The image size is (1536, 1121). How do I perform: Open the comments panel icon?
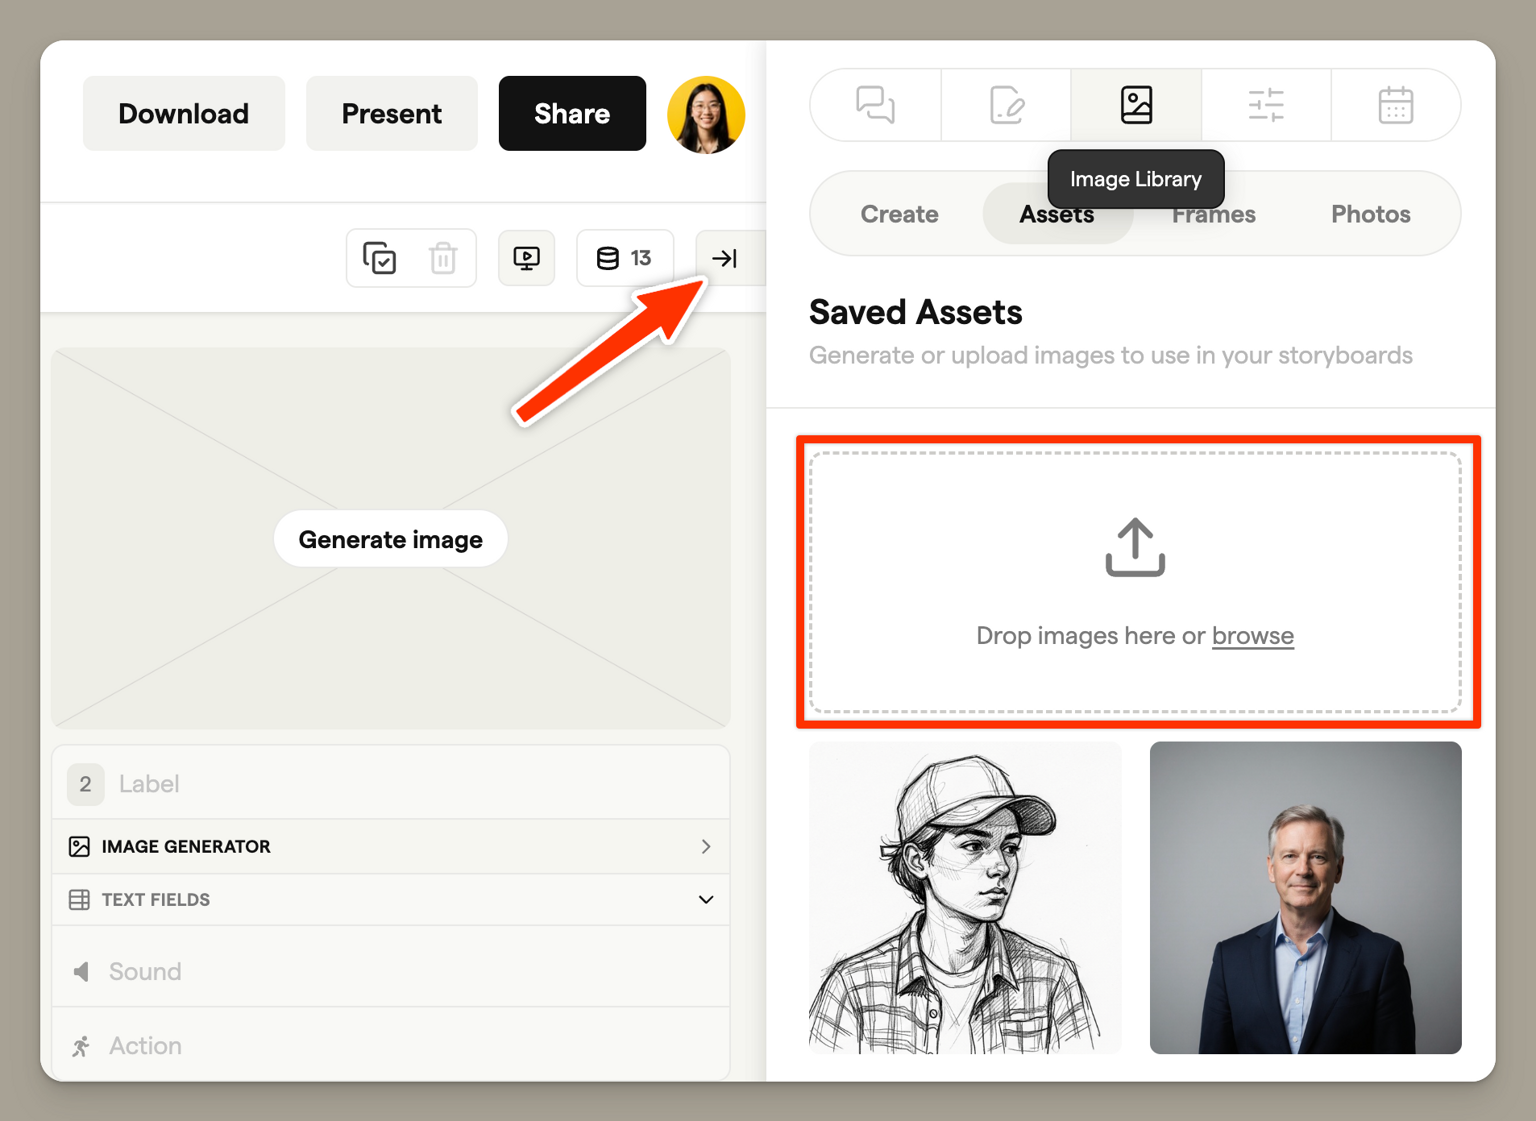[x=875, y=105]
